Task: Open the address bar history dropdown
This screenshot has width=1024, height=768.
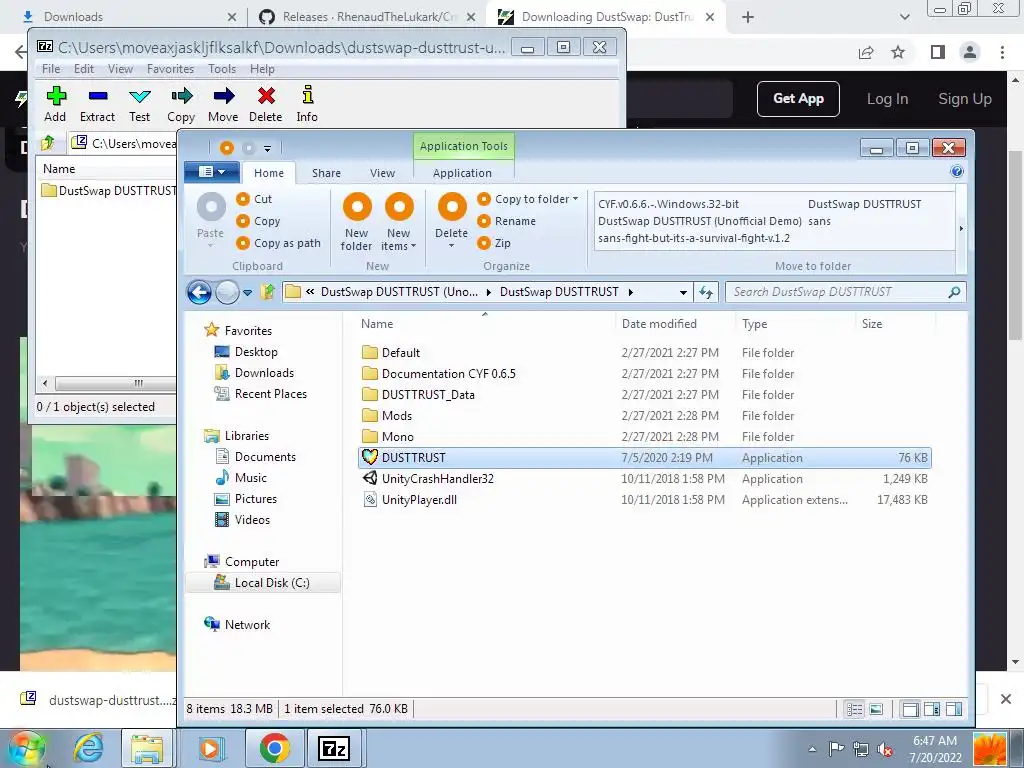Action: 683,293
